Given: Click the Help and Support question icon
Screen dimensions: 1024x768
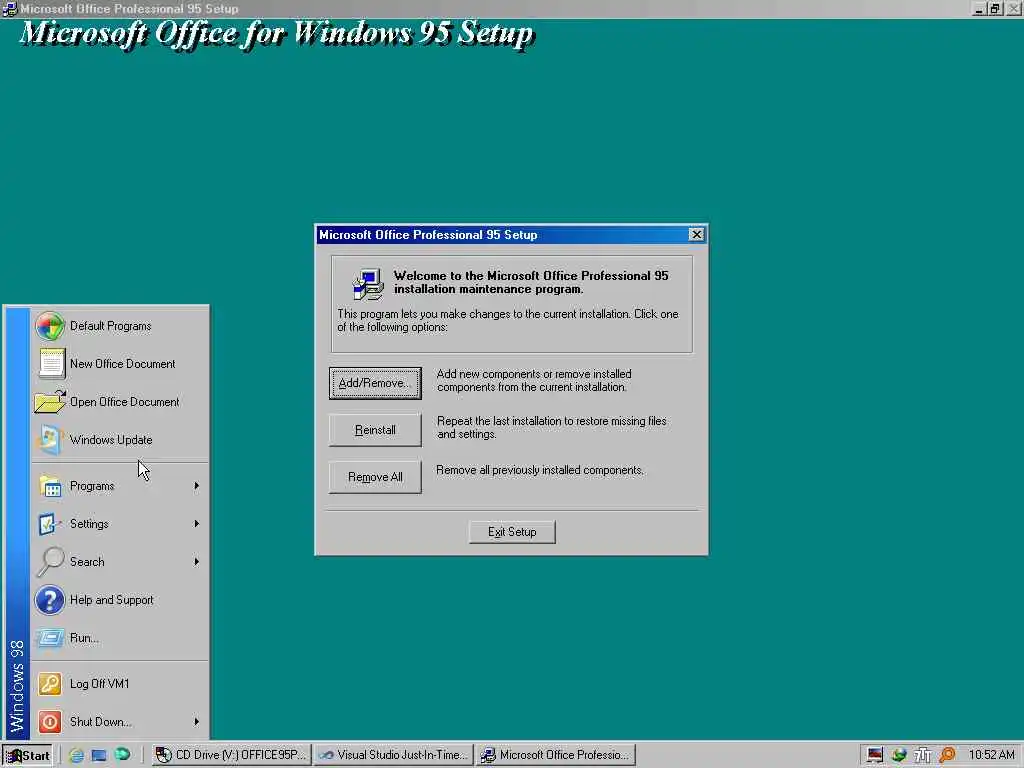Looking at the screenshot, I should tap(50, 600).
